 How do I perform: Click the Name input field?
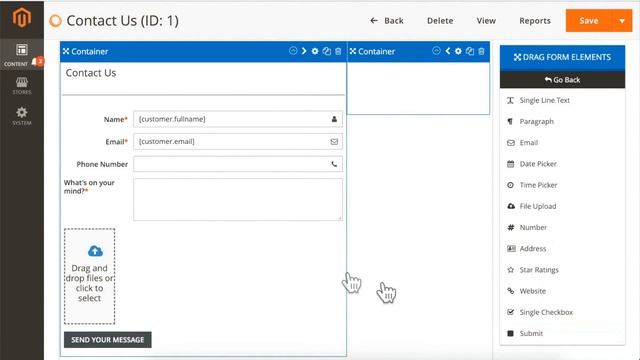coord(238,119)
